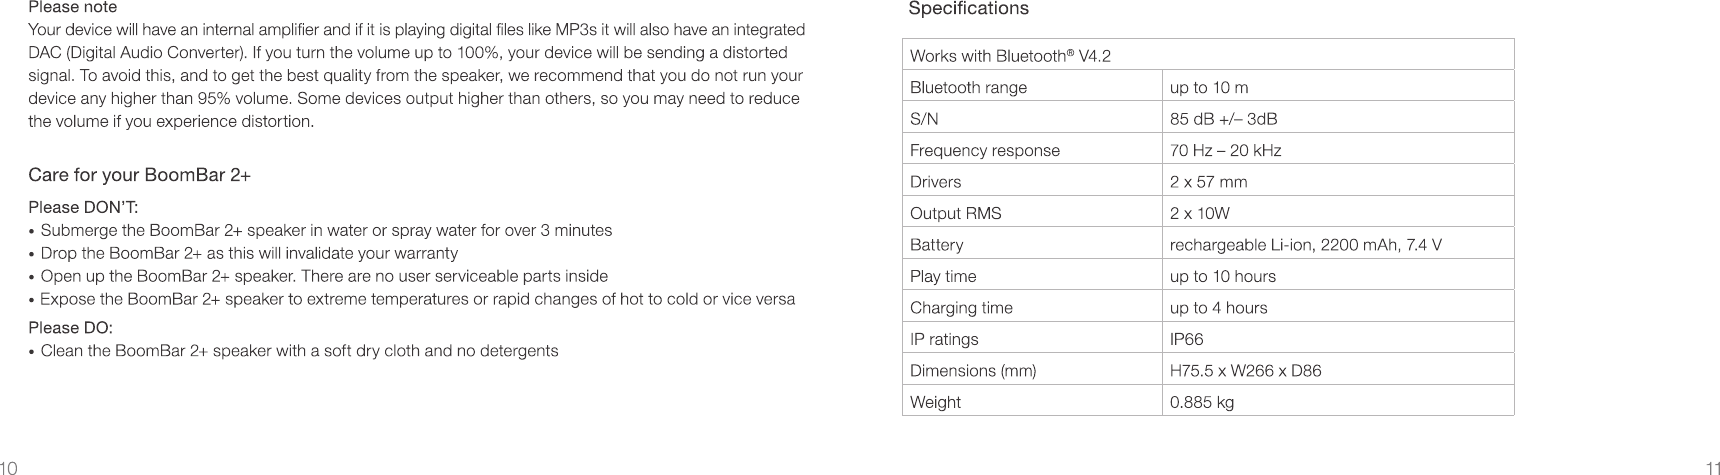Click the "Please note" heading text
The image size is (1720, 475).
point(72,7)
